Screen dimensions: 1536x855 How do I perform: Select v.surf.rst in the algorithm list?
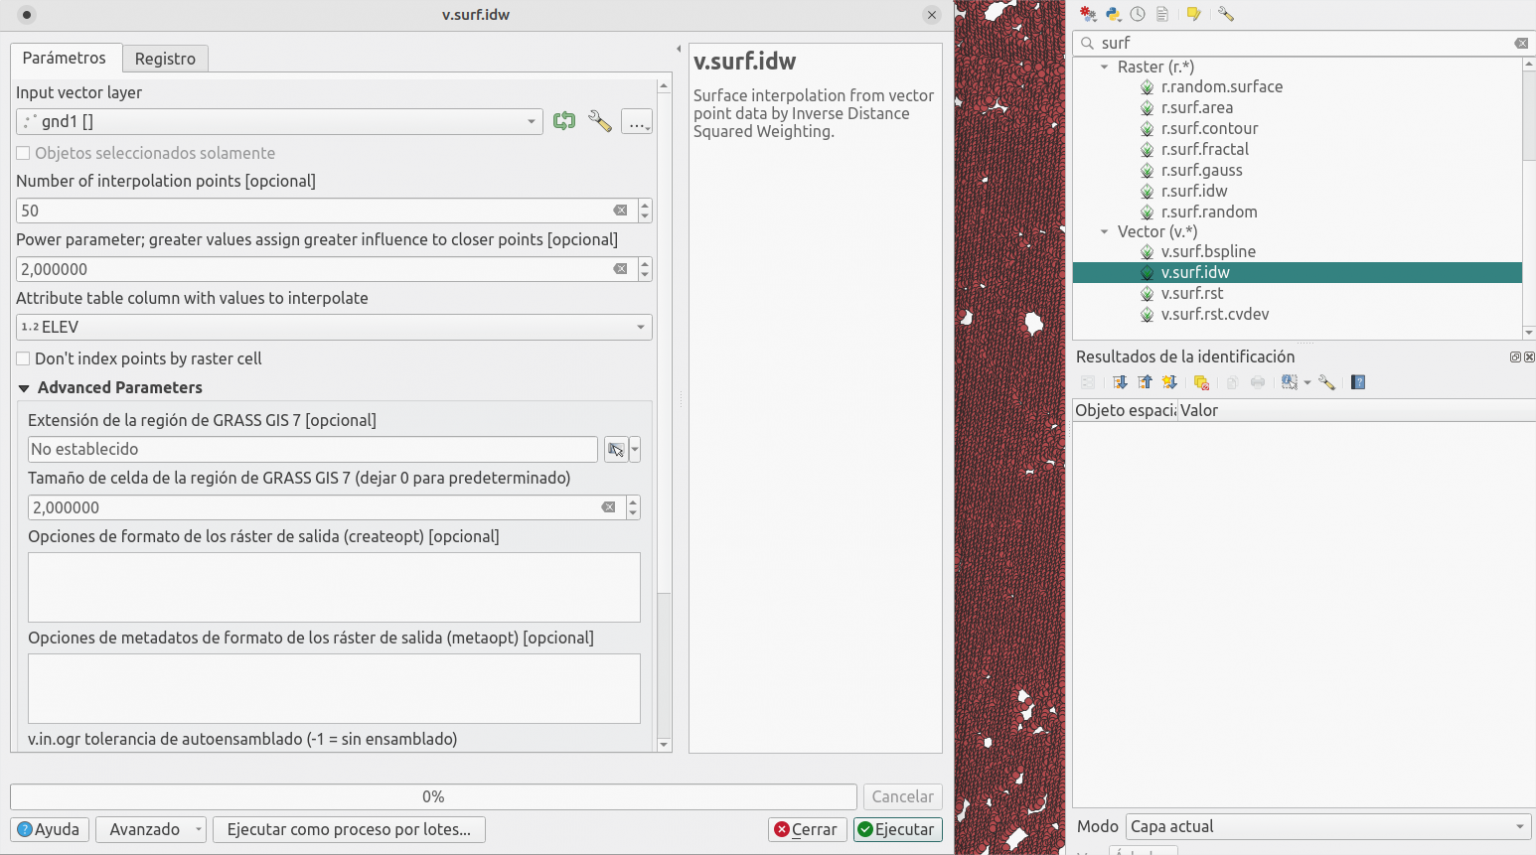coord(1192,293)
